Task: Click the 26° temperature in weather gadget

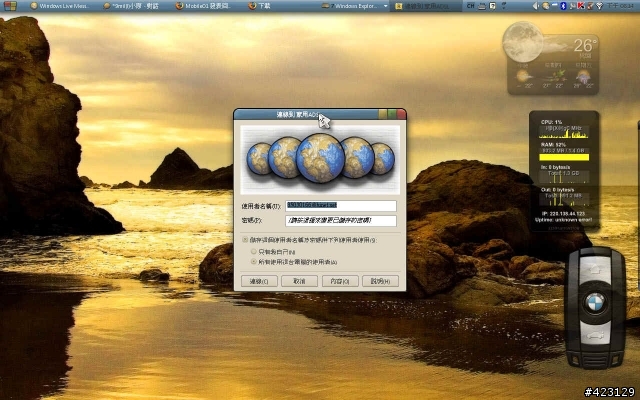Action: pos(585,45)
